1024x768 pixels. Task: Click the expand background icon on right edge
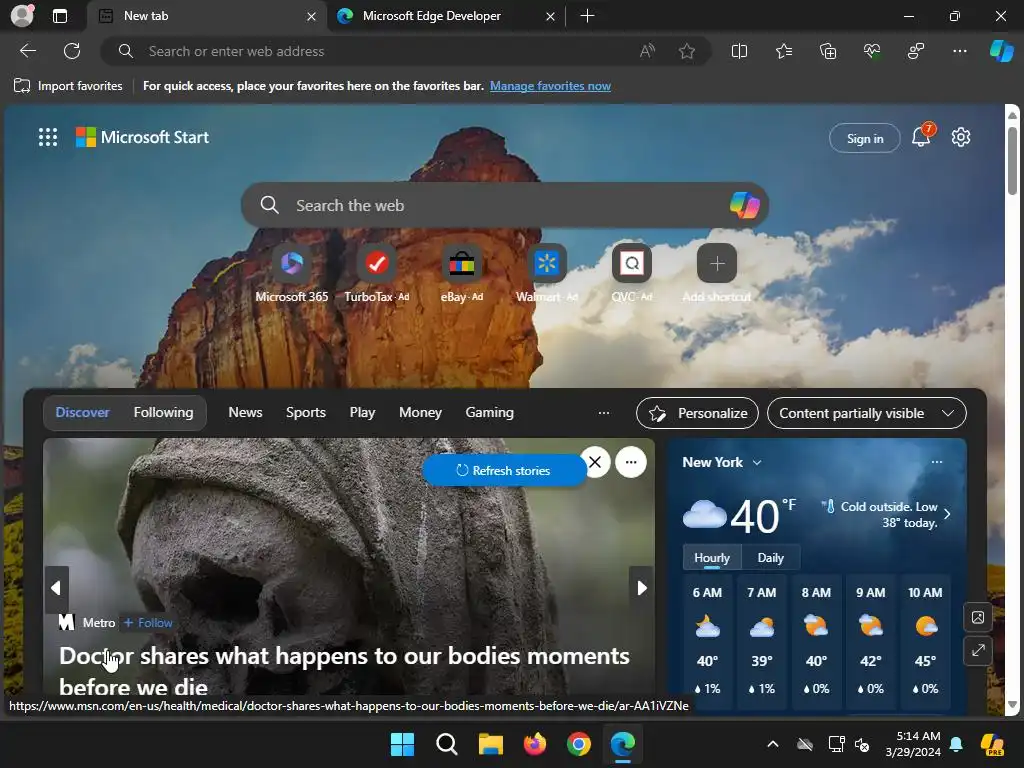pyautogui.click(x=978, y=650)
